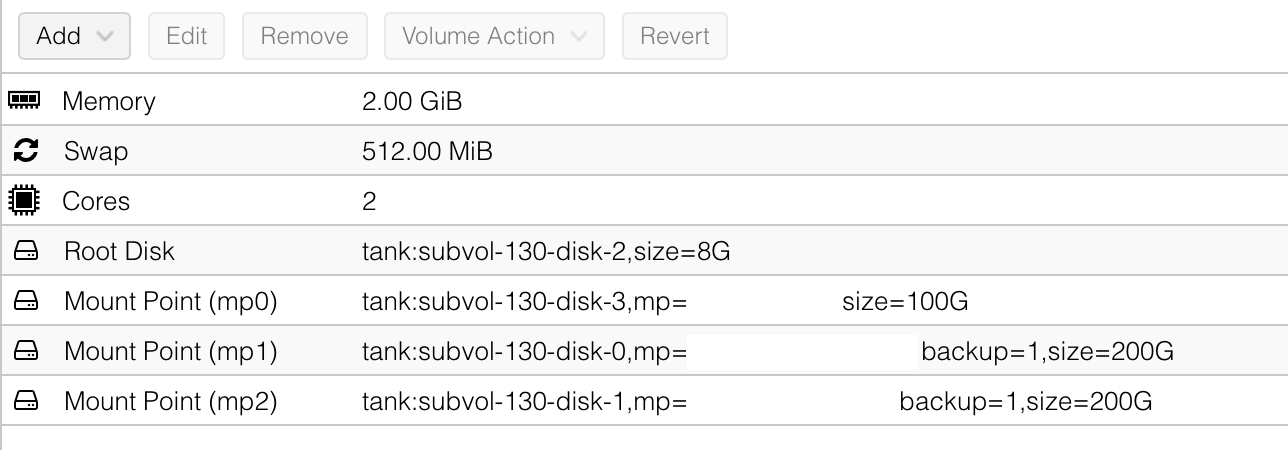
Task: Expand the Volume Action dropdown
Action: (494, 36)
